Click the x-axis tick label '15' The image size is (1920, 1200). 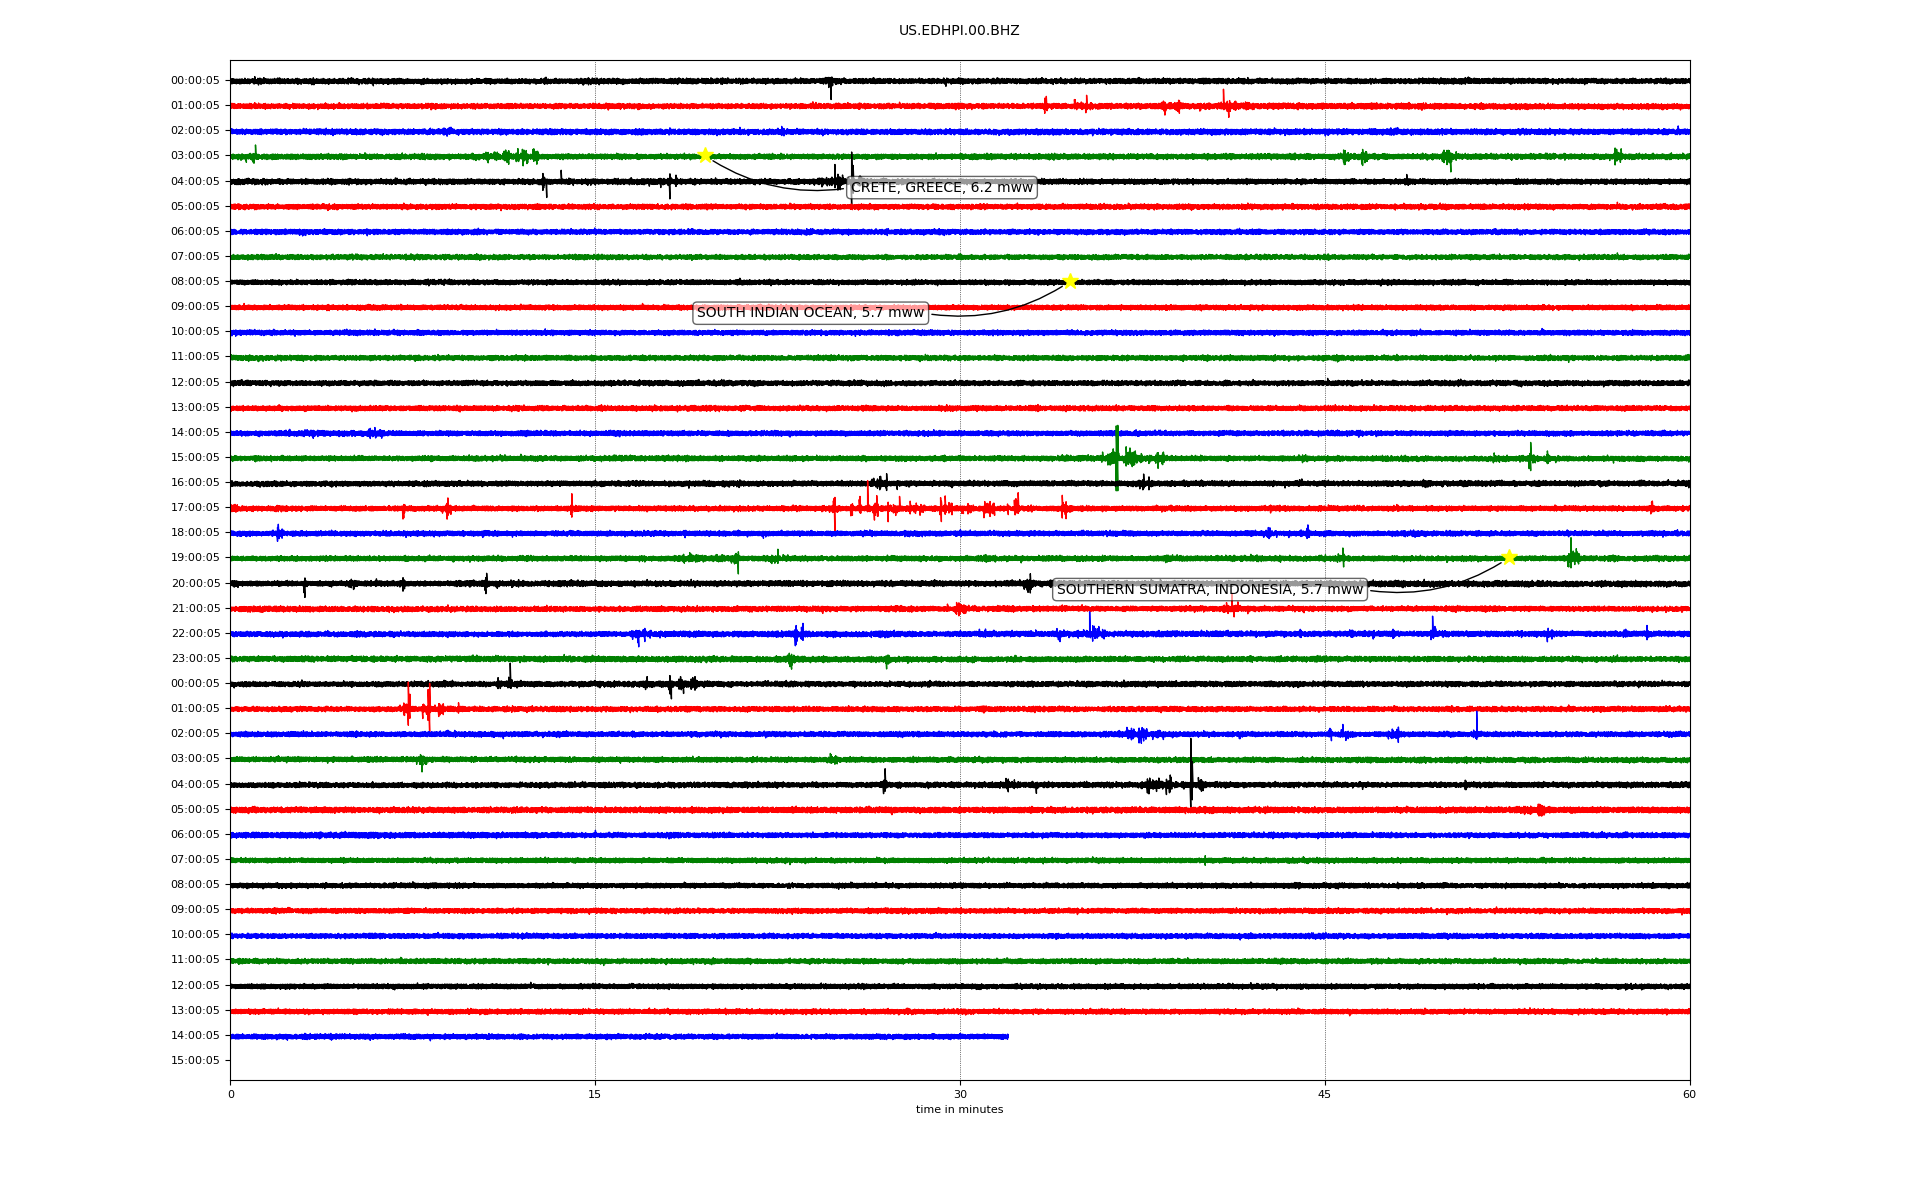pyautogui.click(x=595, y=1095)
